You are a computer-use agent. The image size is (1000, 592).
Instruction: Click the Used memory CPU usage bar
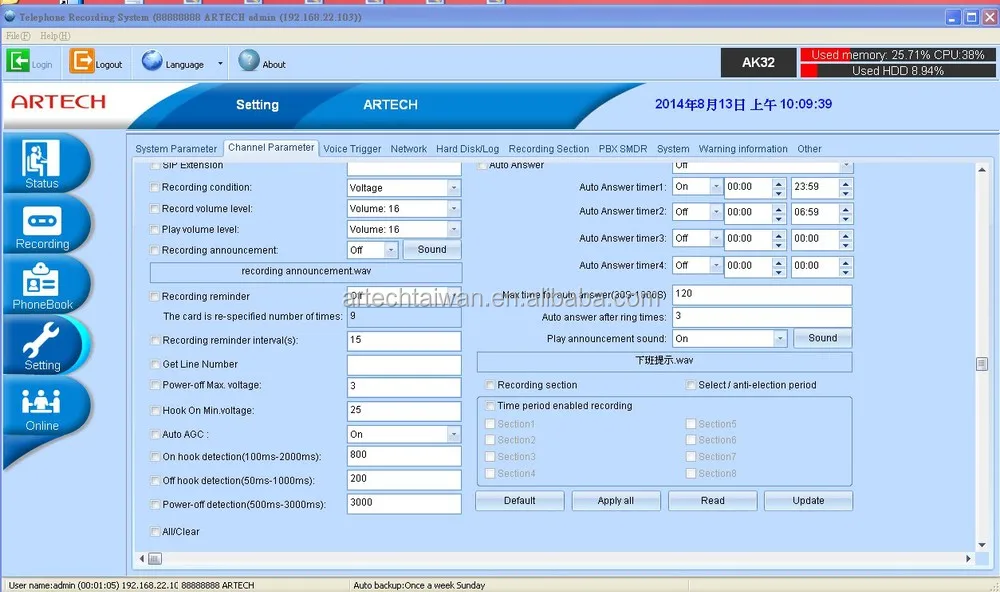point(898,55)
